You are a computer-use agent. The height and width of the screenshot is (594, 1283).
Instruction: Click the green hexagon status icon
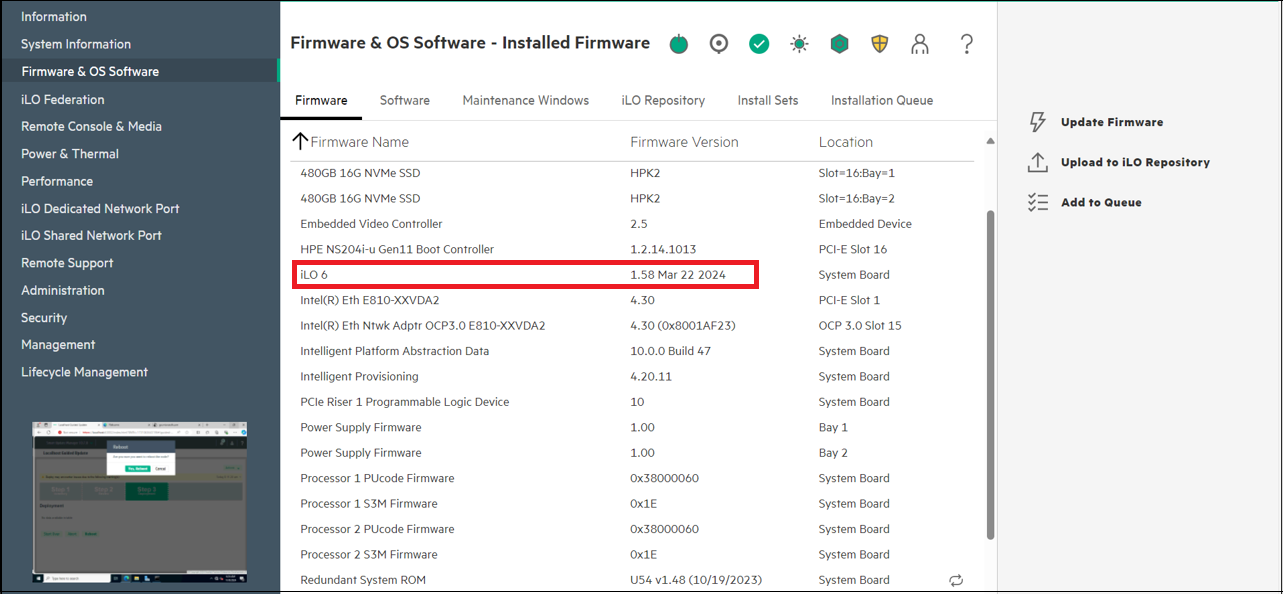tap(838, 43)
